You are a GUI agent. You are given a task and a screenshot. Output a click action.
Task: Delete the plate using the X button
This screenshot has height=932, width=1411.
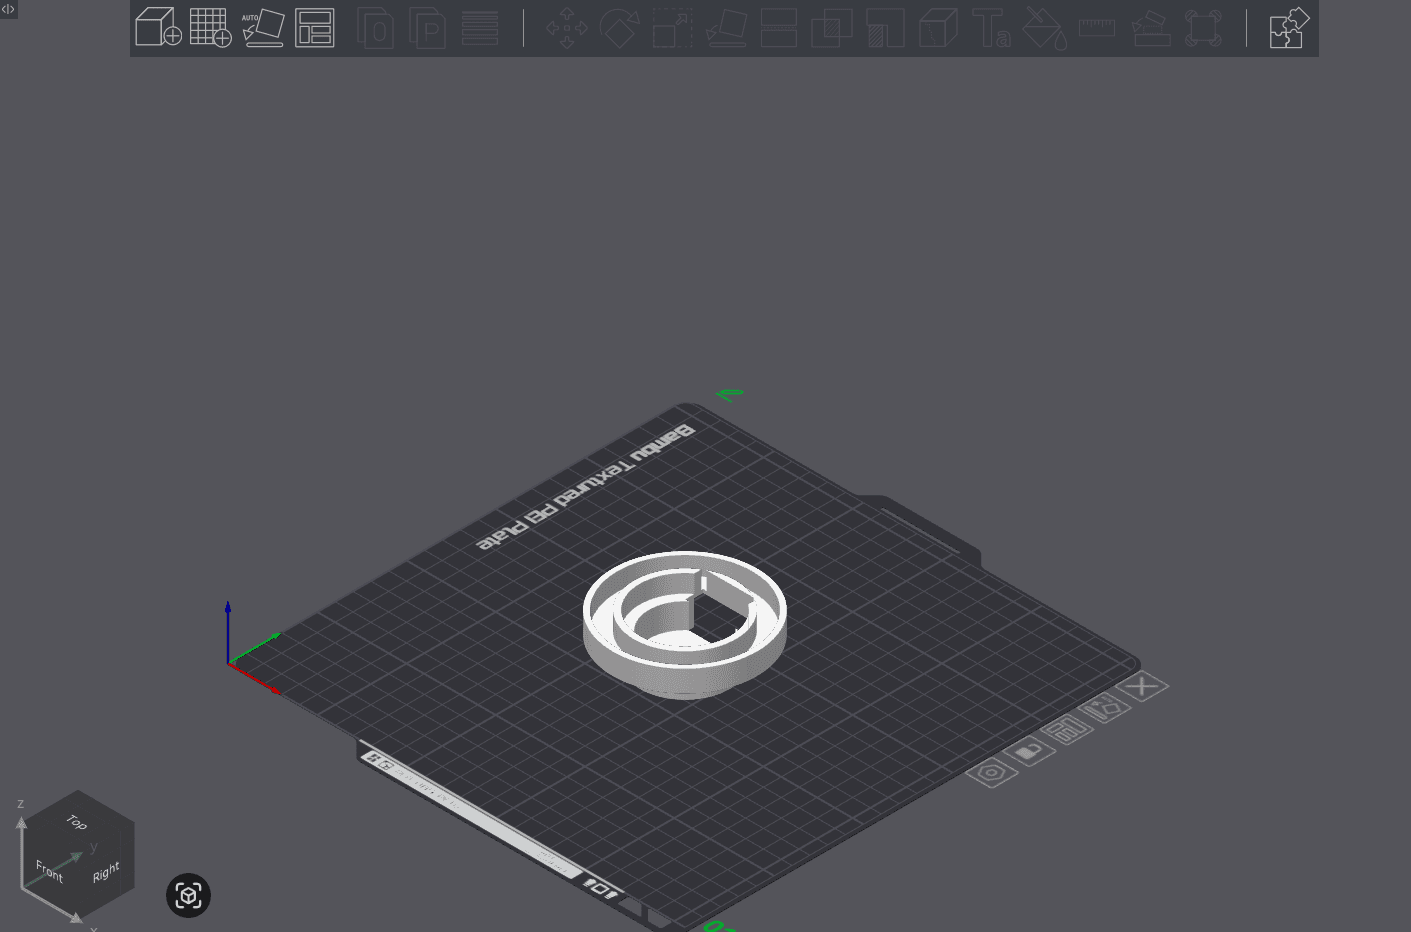[x=1145, y=686]
